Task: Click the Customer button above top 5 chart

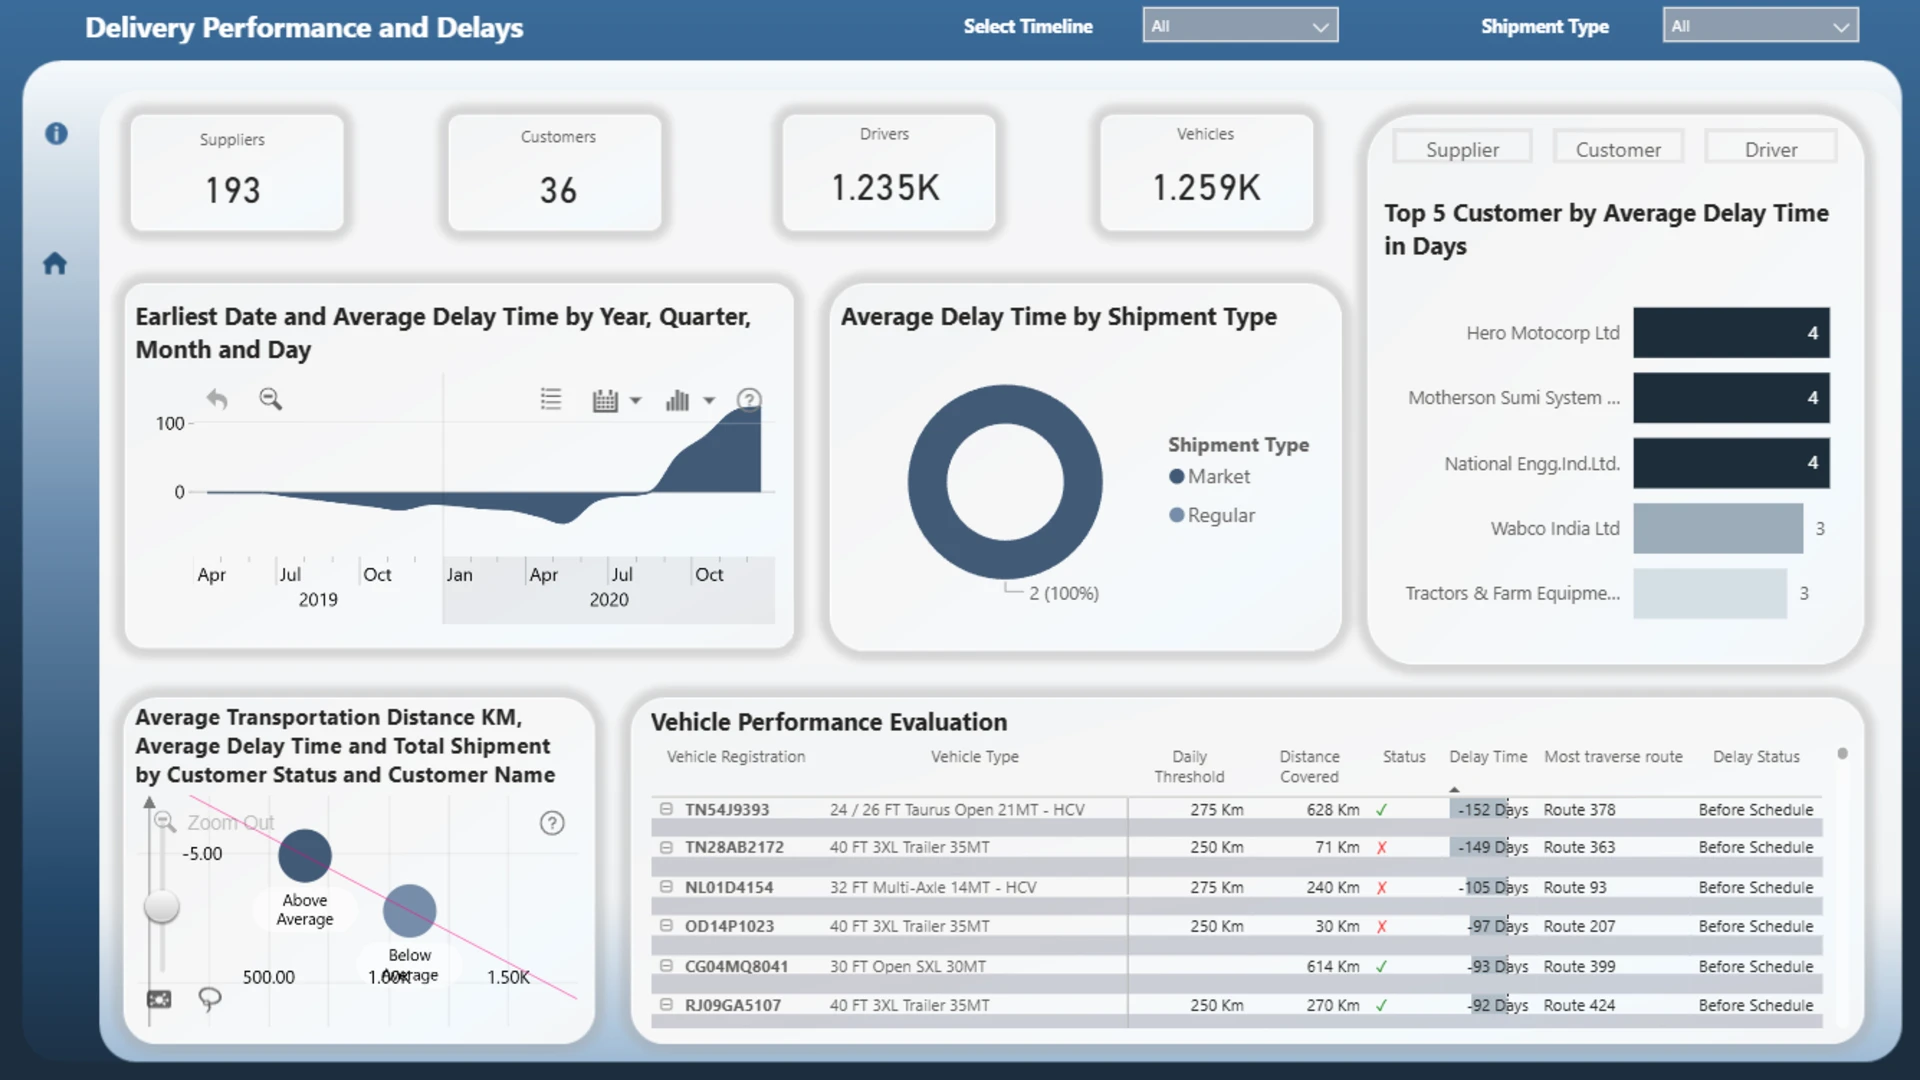Action: coord(1617,149)
